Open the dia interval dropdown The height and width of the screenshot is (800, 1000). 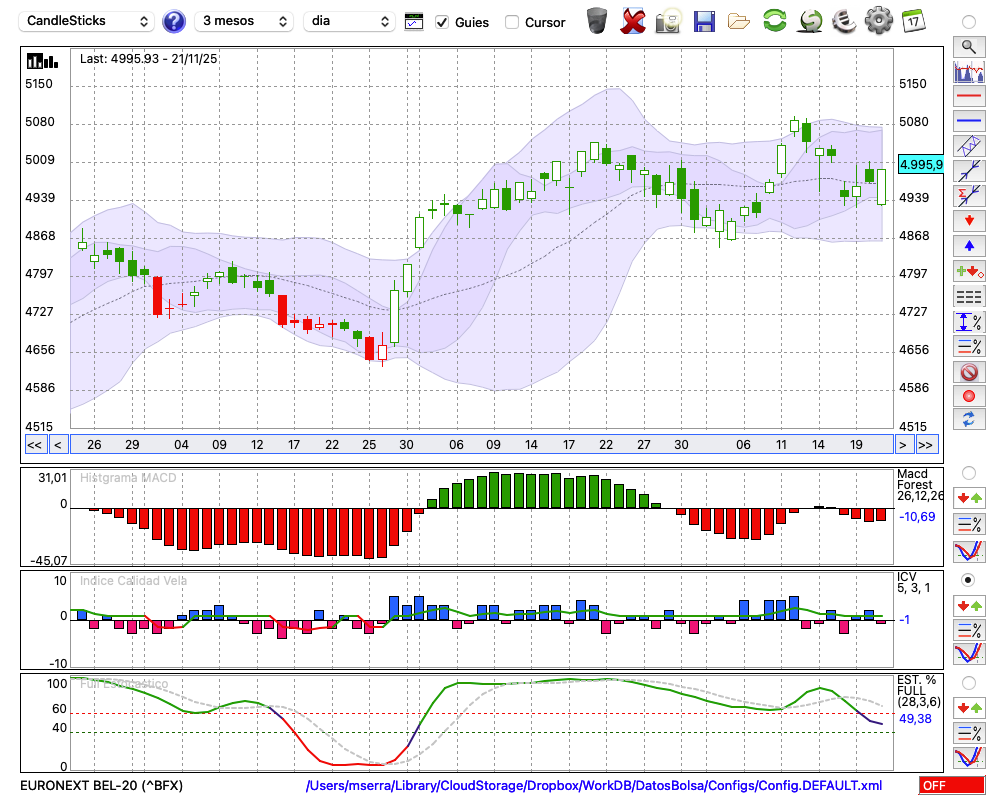(350, 21)
